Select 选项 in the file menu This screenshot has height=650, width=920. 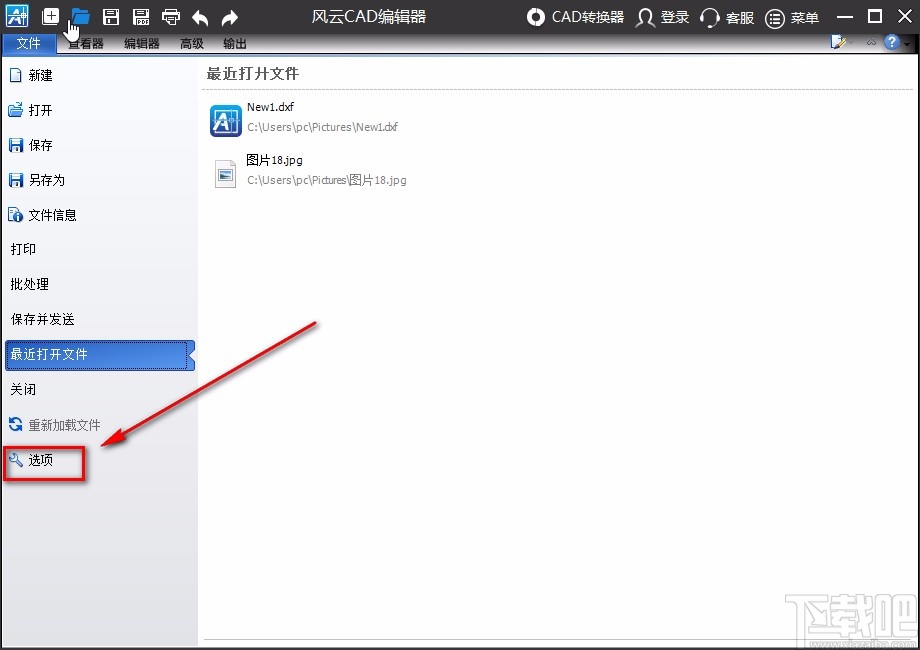[x=41, y=460]
